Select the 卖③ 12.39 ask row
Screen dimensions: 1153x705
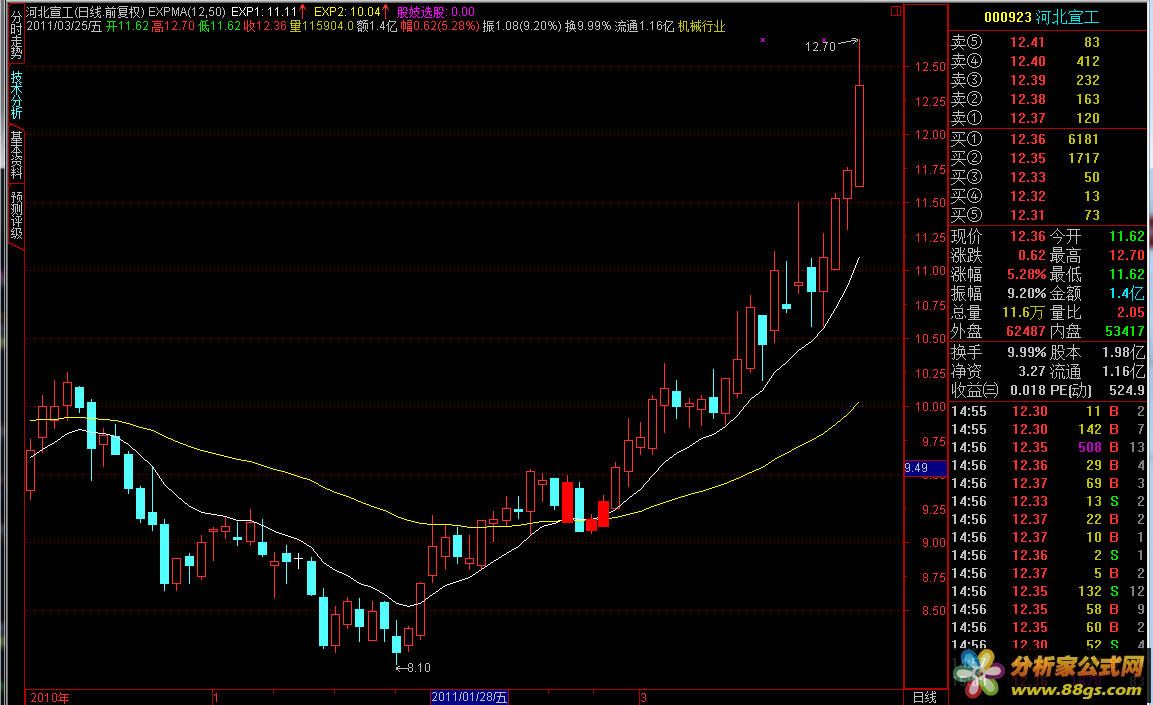[1047, 80]
